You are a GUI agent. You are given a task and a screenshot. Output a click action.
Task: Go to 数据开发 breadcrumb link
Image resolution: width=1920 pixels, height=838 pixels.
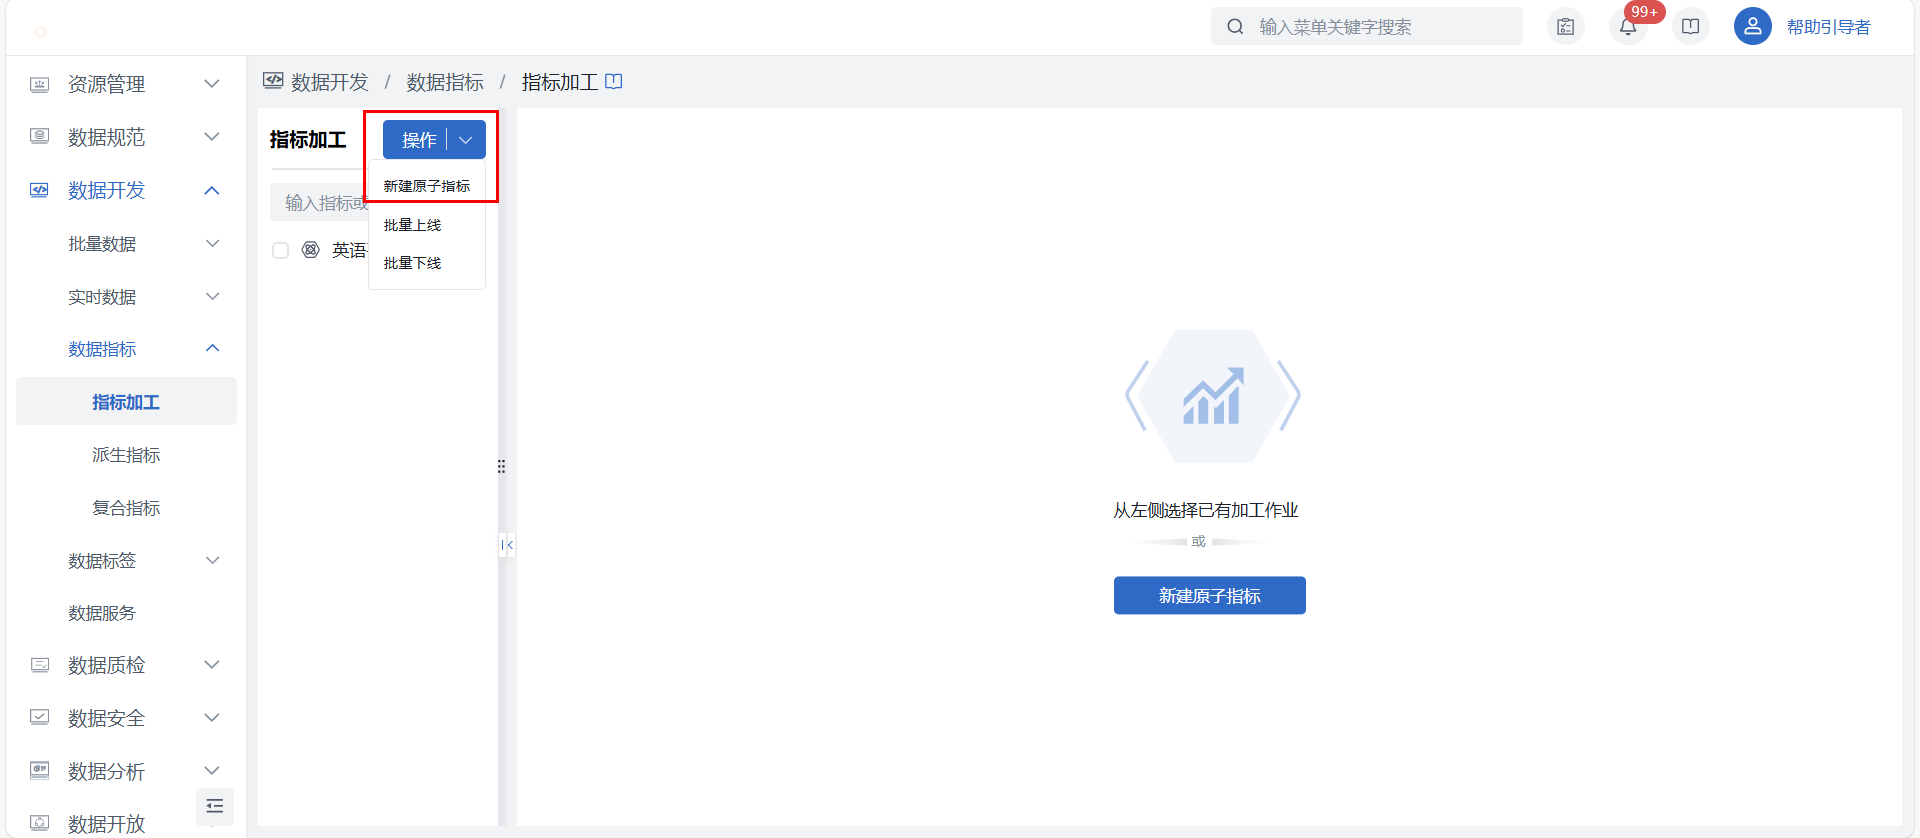330,82
